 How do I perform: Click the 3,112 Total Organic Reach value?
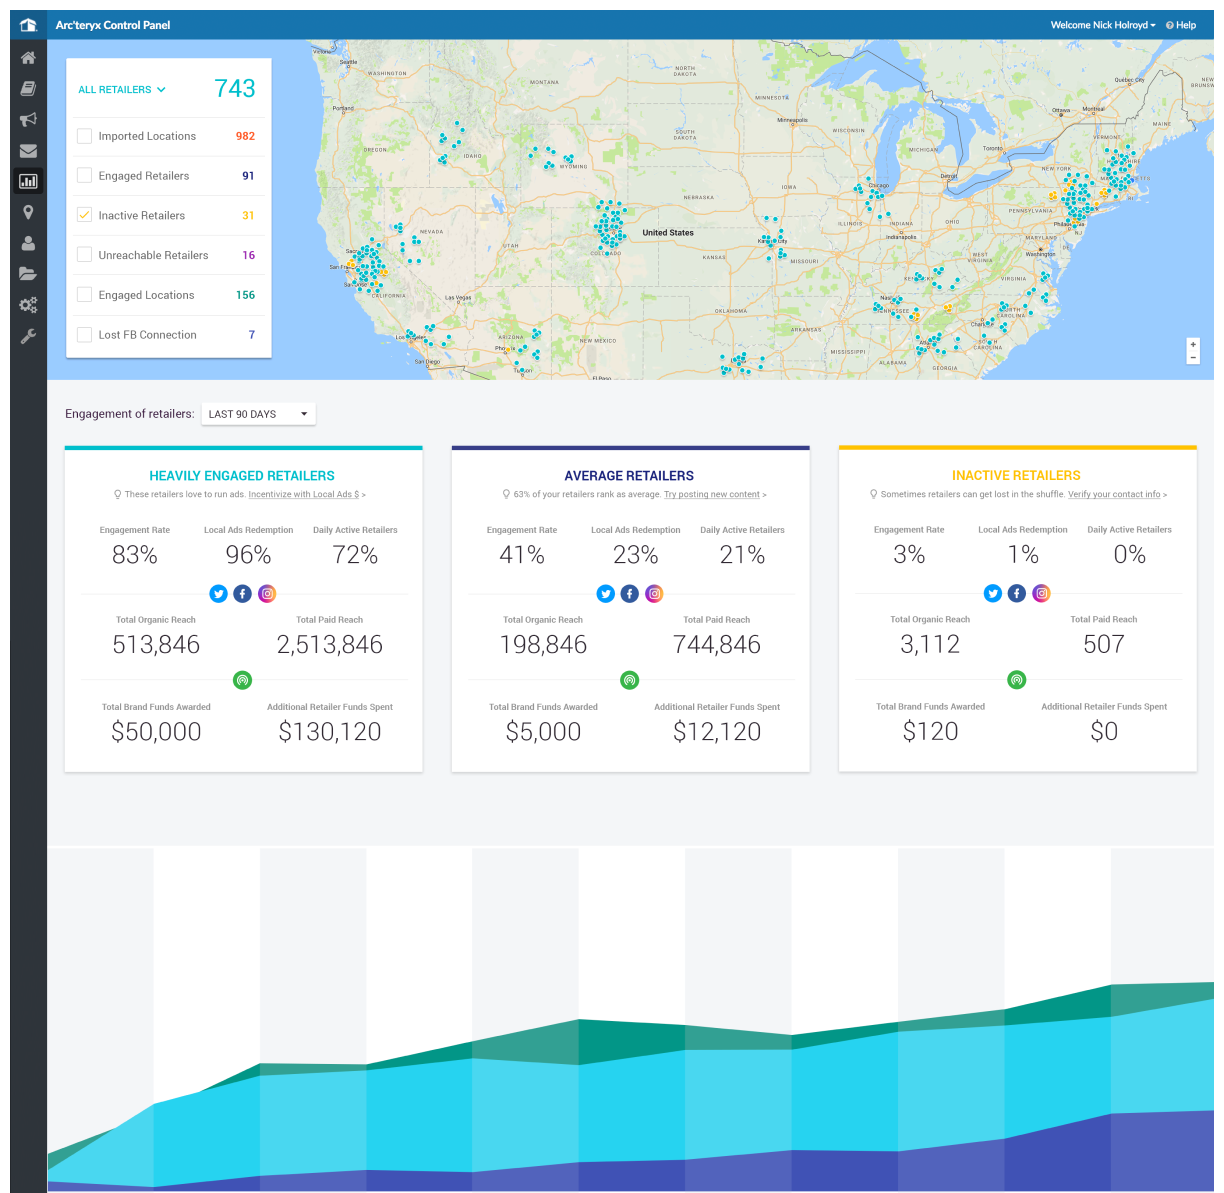930,645
